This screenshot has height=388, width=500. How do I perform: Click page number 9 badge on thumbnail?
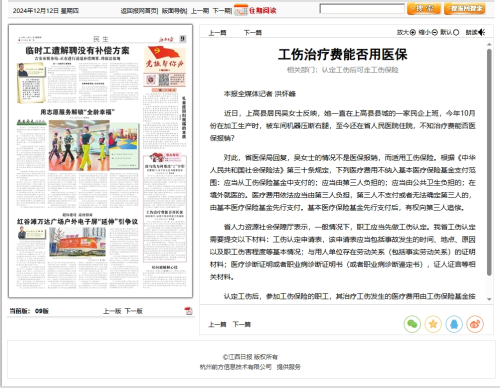pyautogui.click(x=182, y=39)
